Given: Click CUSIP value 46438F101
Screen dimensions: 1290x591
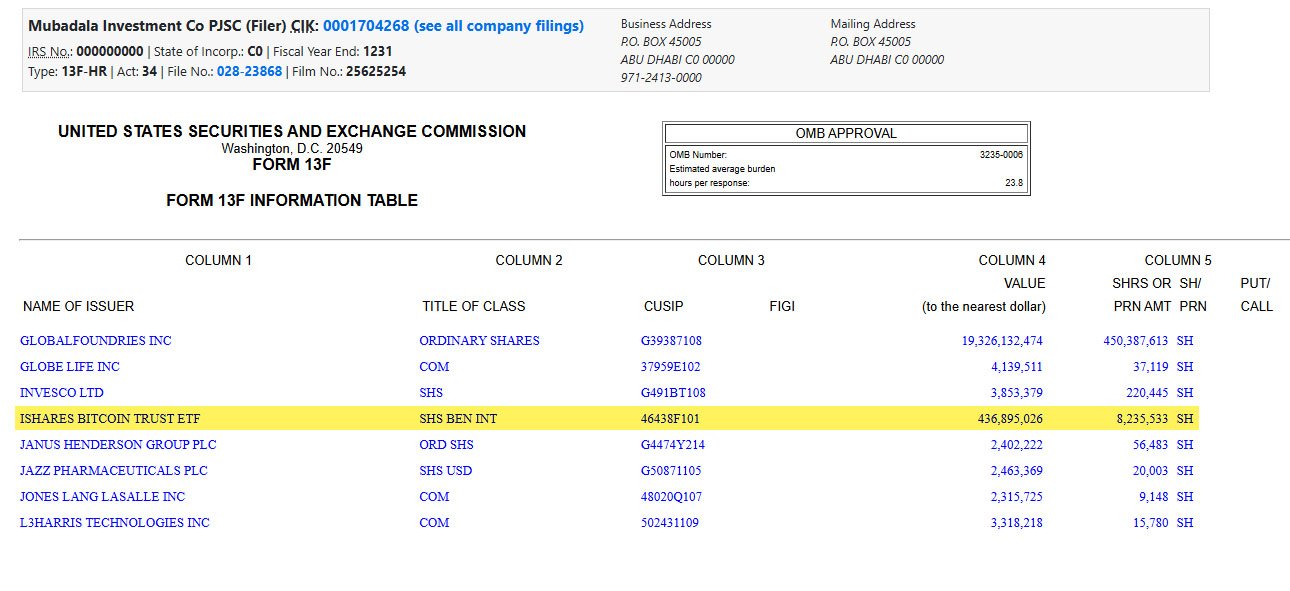Looking at the screenshot, I should (670, 419).
